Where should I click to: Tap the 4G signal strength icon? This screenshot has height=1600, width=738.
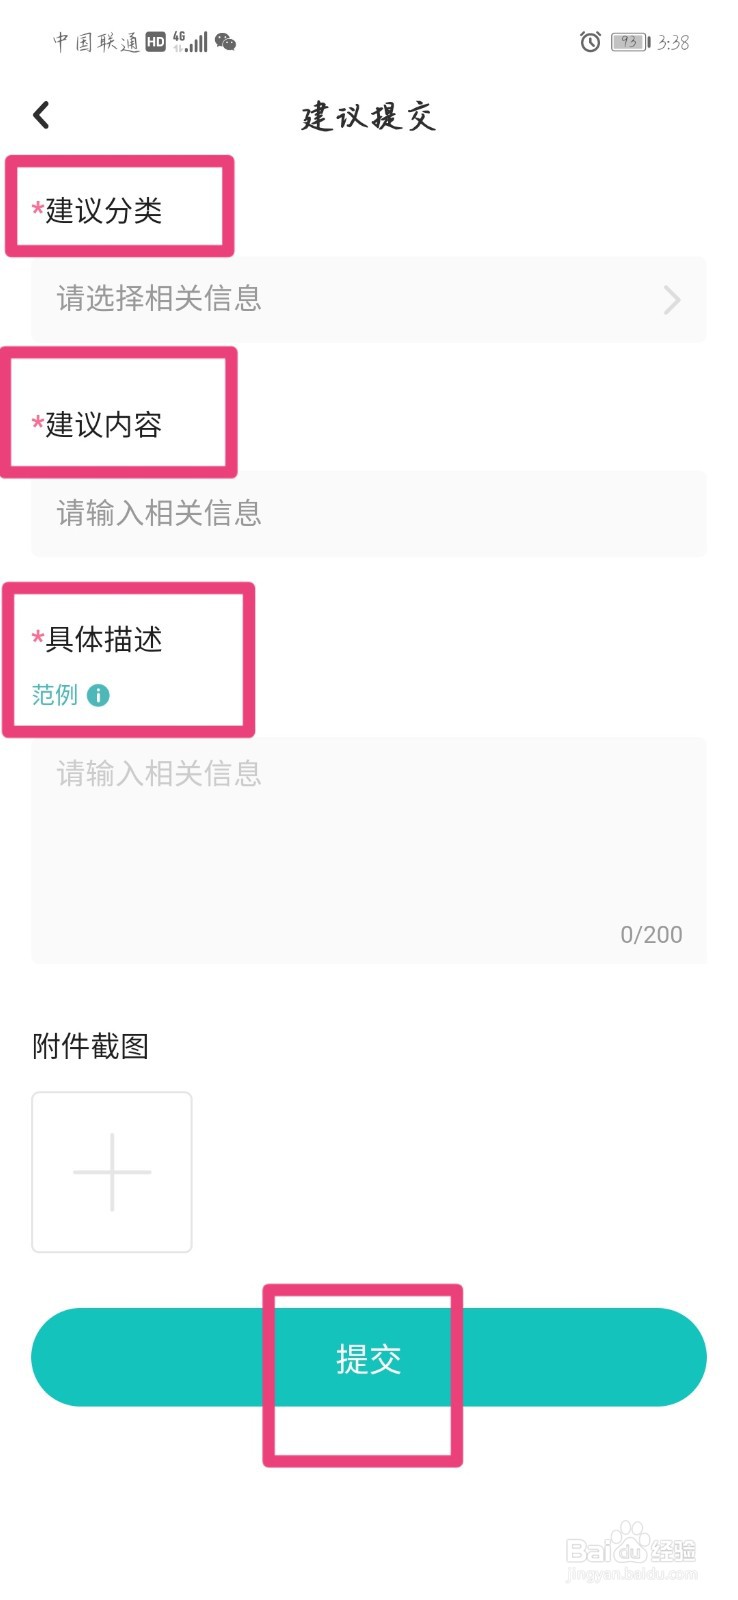190,42
